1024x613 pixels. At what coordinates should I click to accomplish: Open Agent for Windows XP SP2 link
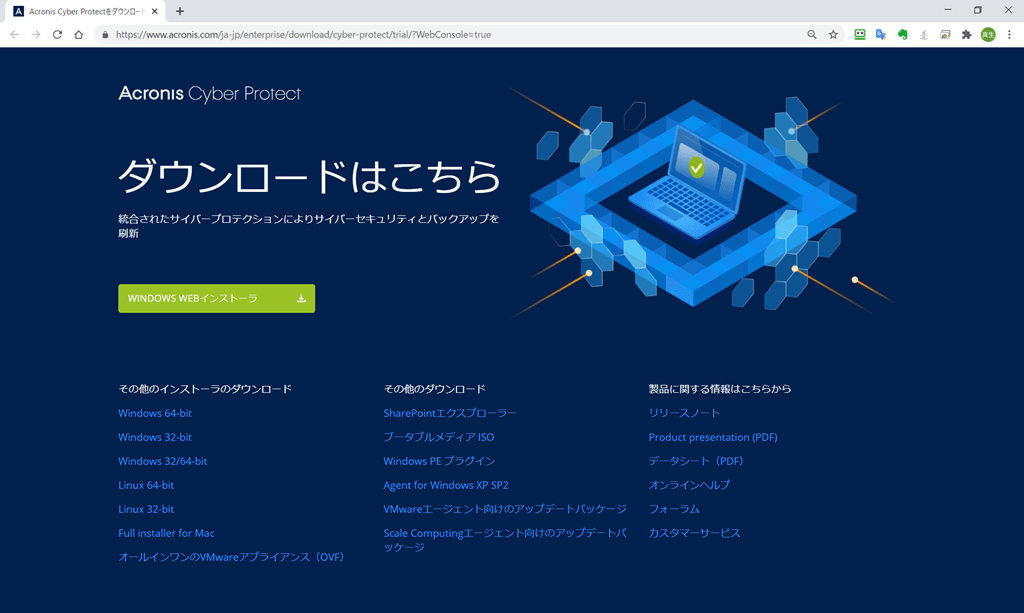pos(446,485)
